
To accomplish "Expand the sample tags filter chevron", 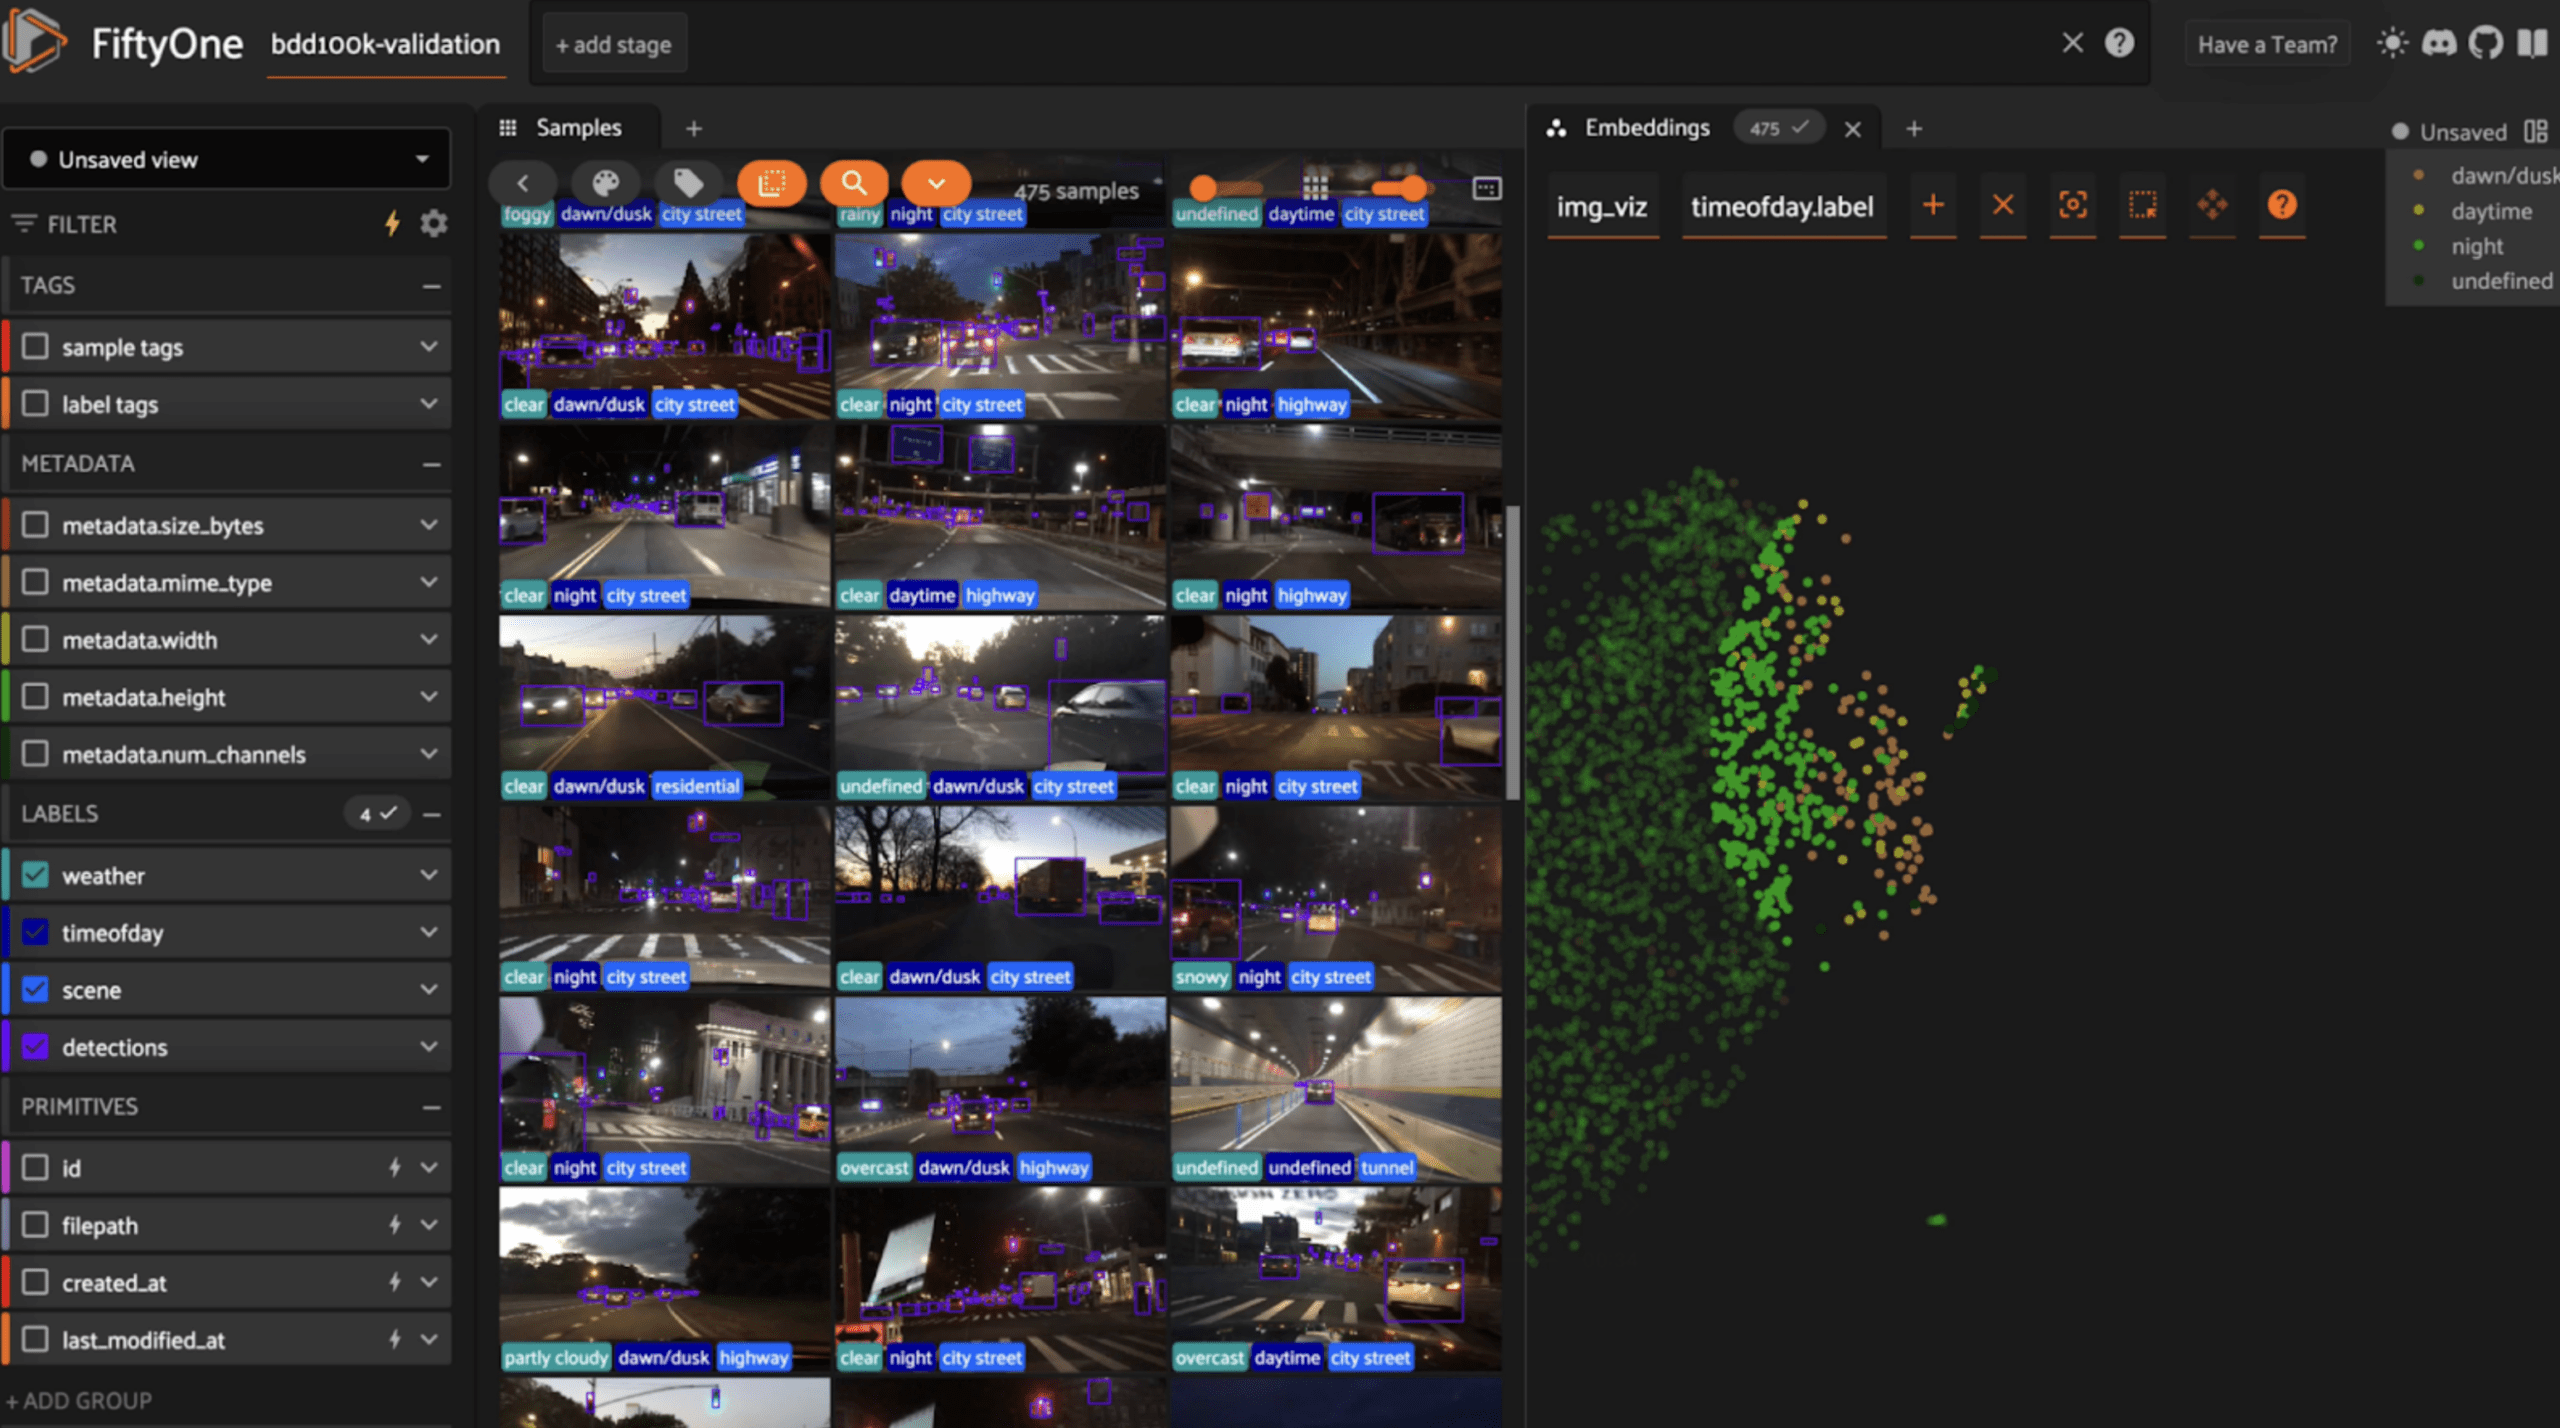I will coord(429,346).
